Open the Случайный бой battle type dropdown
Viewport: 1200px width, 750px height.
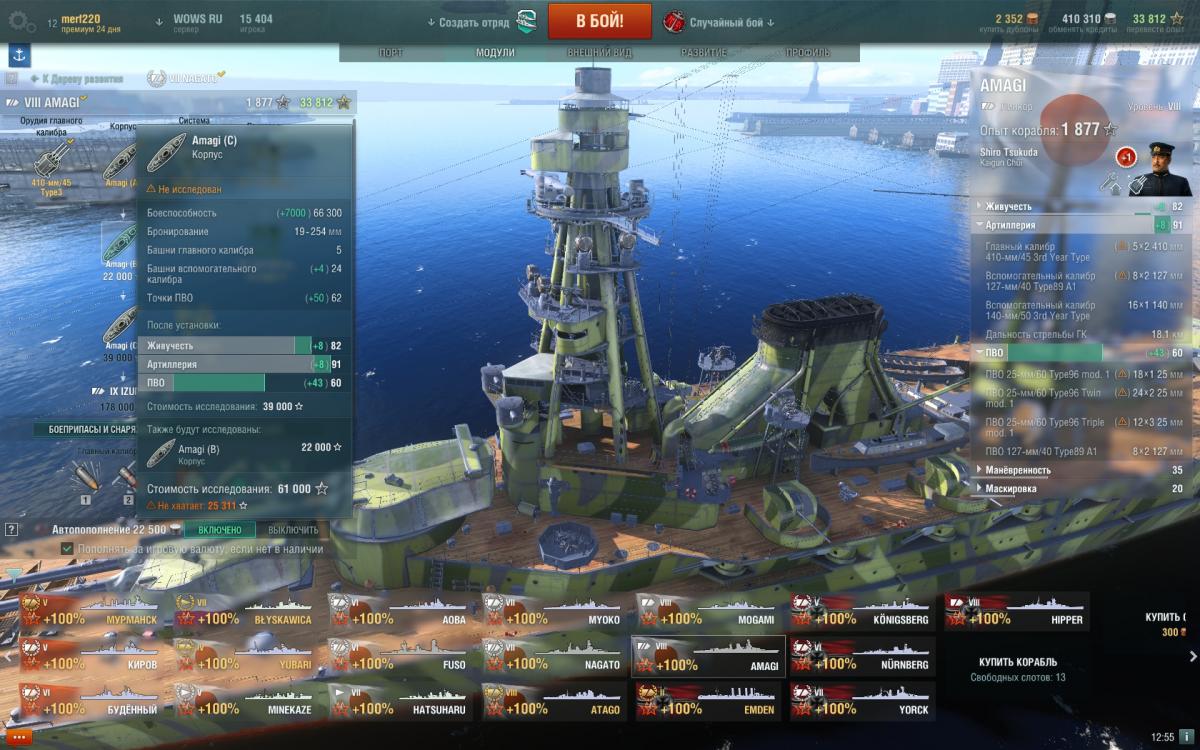point(724,22)
